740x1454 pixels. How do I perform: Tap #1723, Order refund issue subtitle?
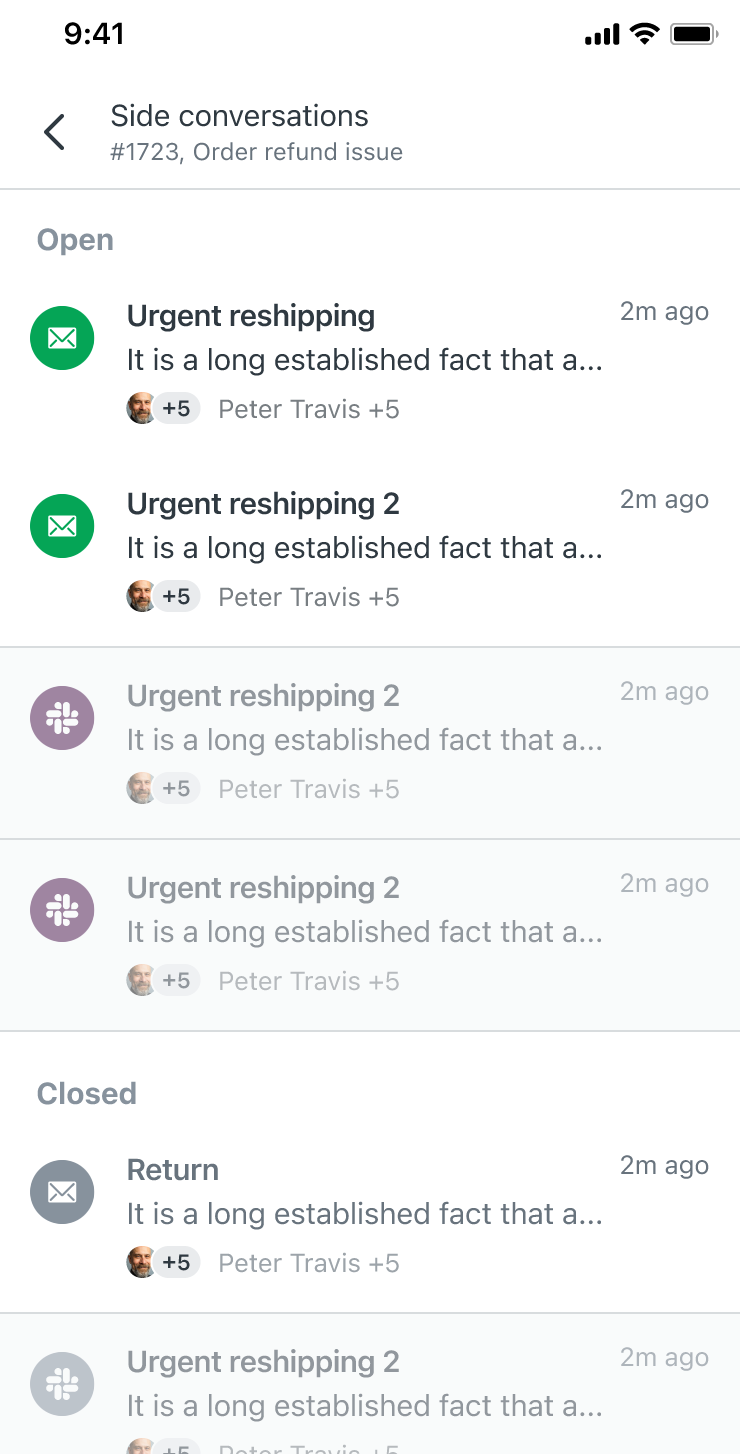pyautogui.click(x=256, y=152)
